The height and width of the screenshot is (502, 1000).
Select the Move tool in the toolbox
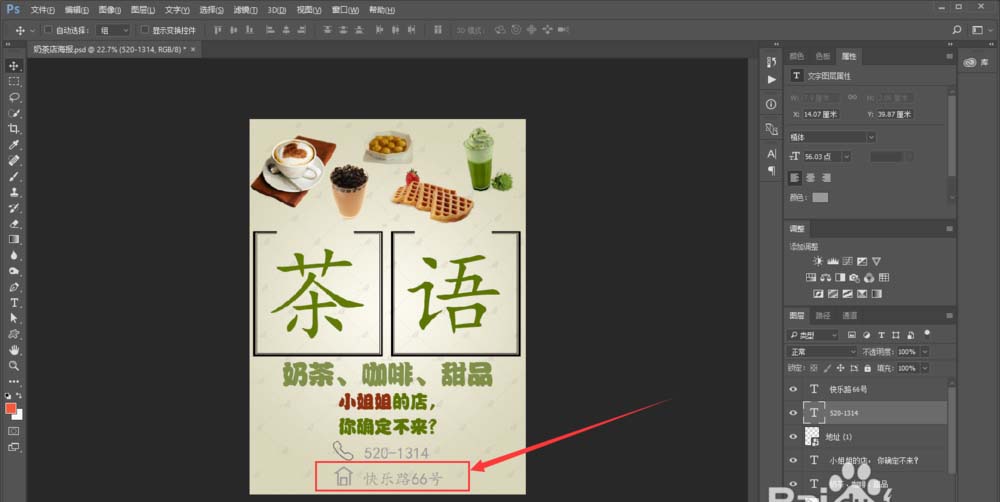pyautogui.click(x=13, y=66)
